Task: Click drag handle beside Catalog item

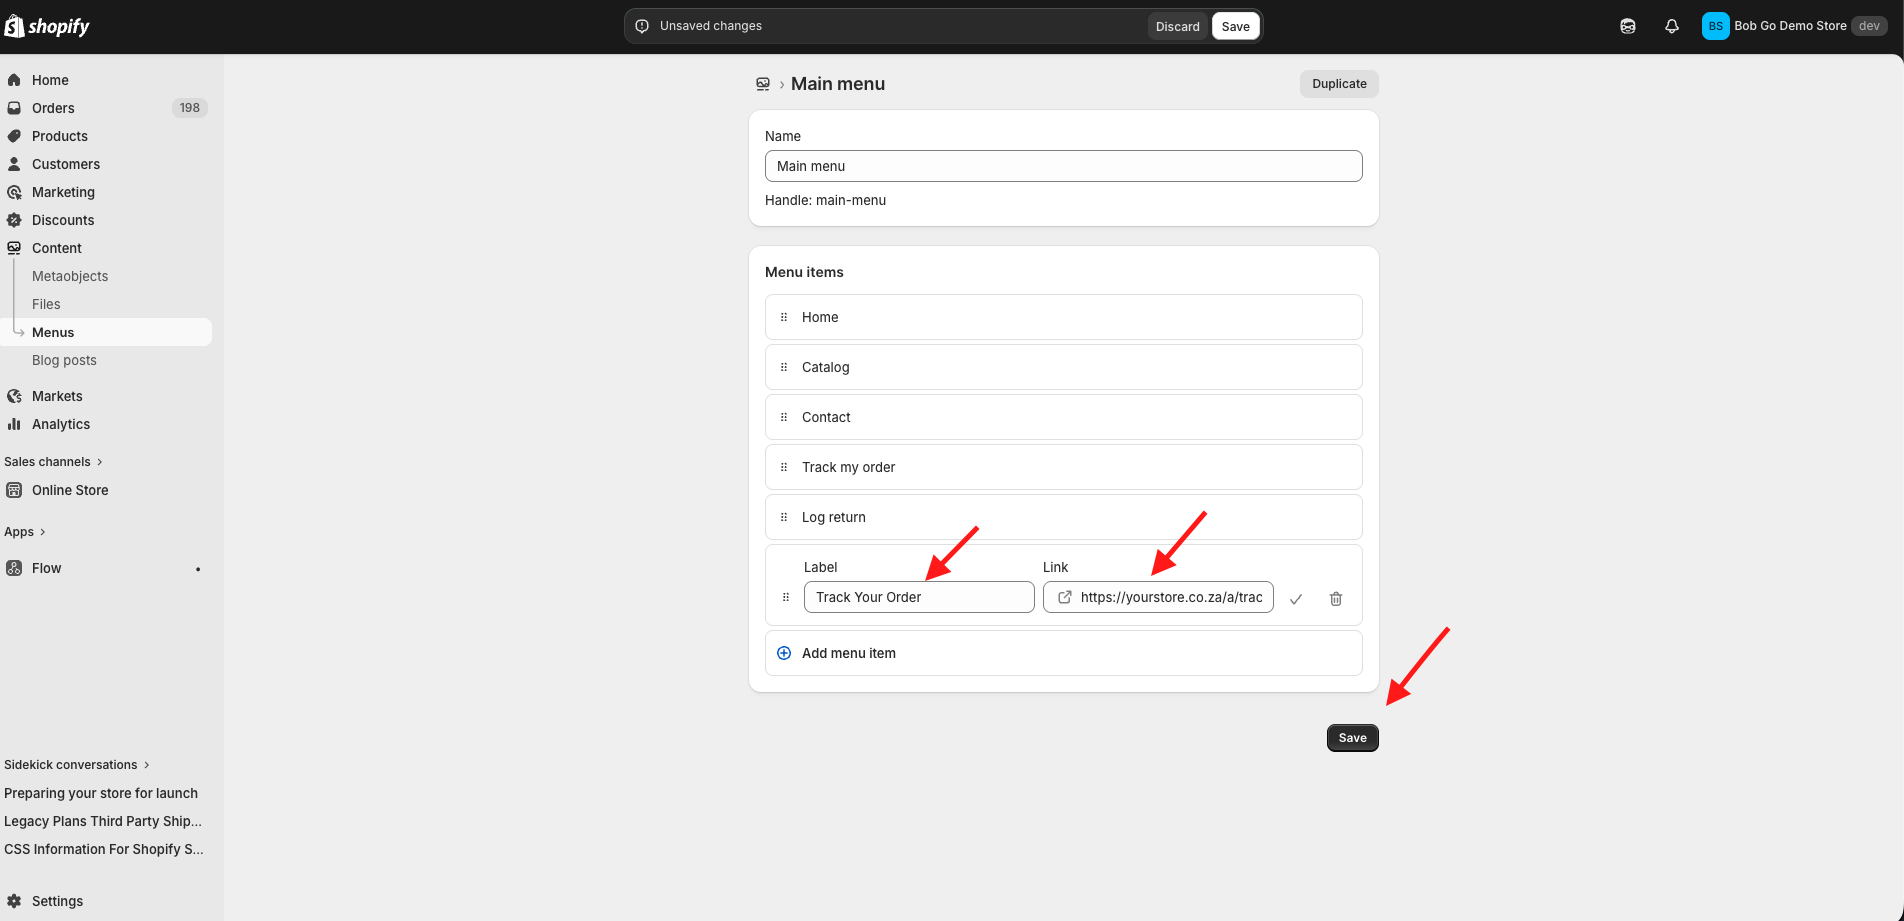Action: coord(784,367)
